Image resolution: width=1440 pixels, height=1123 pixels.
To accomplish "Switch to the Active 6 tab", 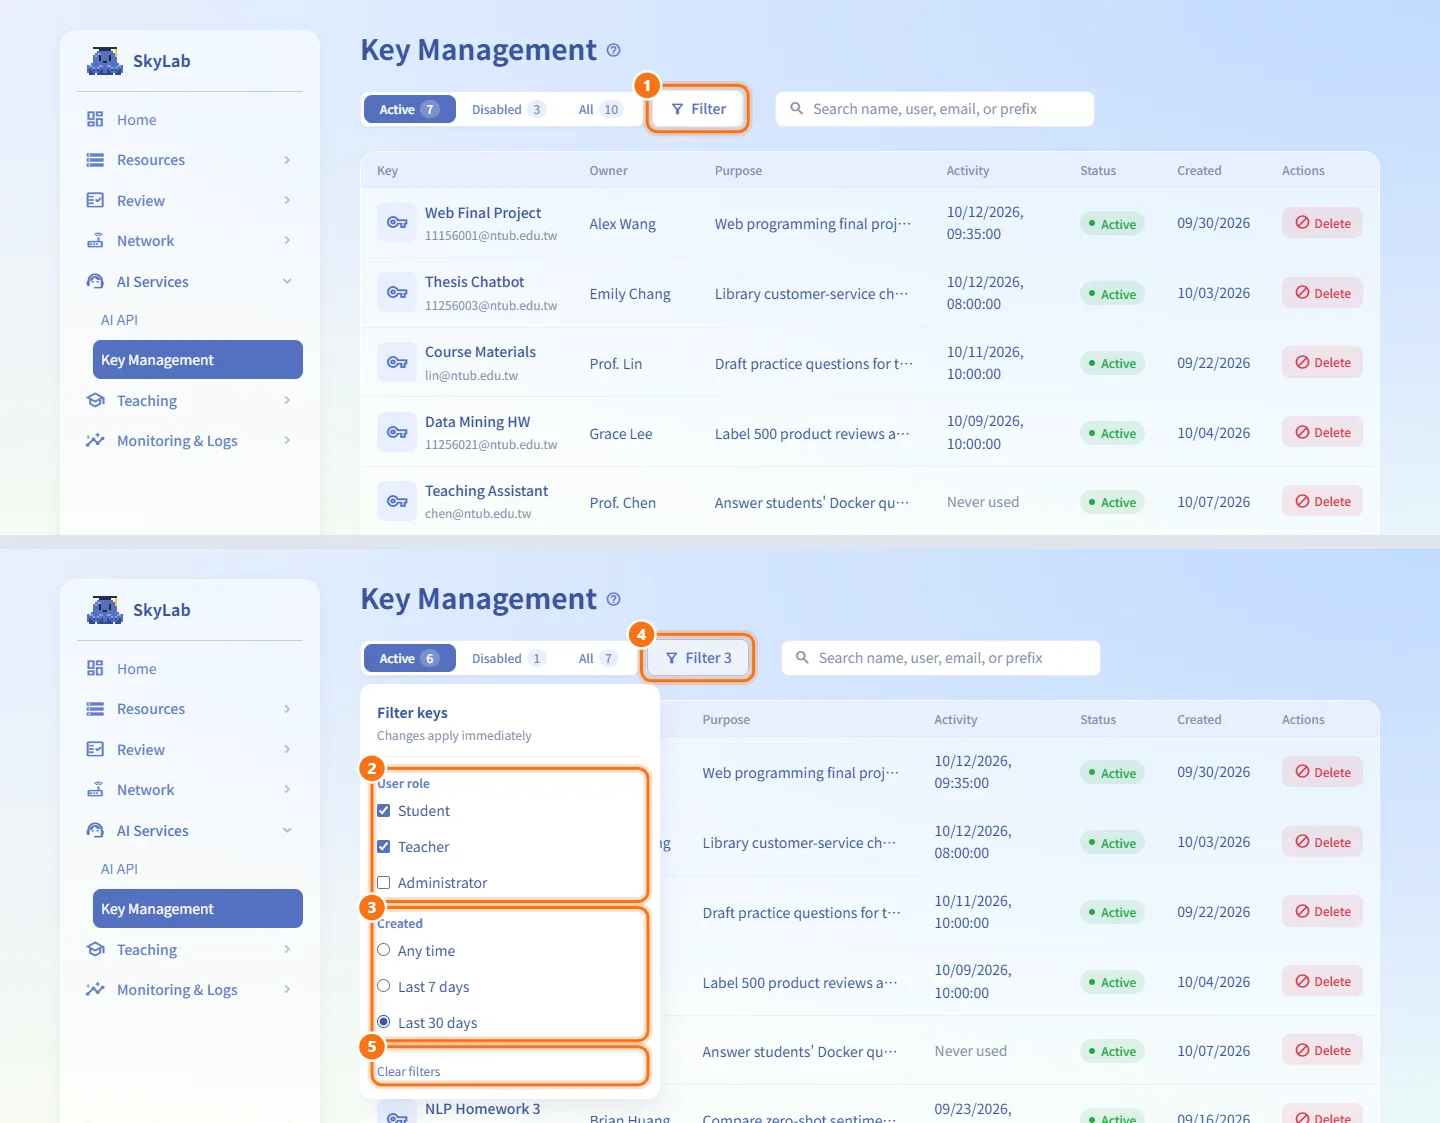I will tap(409, 658).
